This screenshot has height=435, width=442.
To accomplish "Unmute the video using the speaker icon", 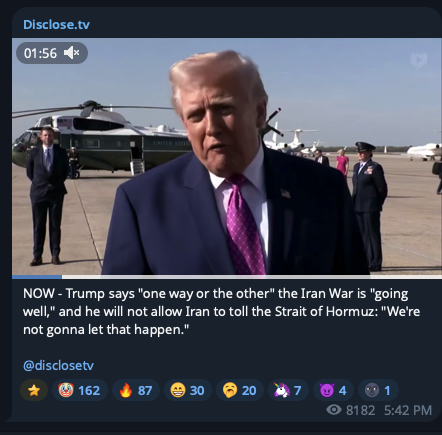I will (x=72, y=53).
